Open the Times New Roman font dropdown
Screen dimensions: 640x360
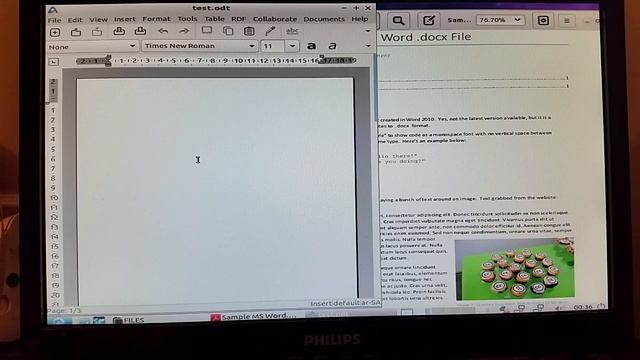point(200,46)
